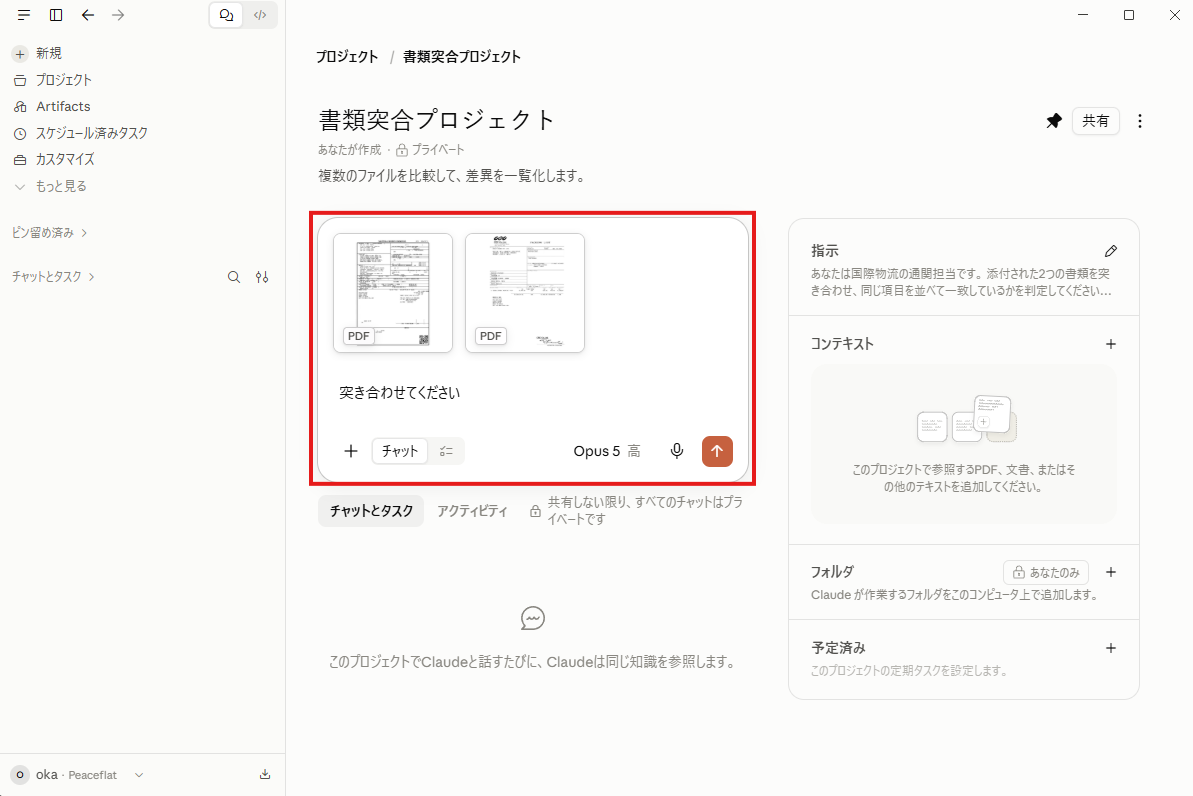The width and height of the screenshot is (1193, 796).
Task: Click the message input text 突き合わせてください
Action: [x=399, y=393]
